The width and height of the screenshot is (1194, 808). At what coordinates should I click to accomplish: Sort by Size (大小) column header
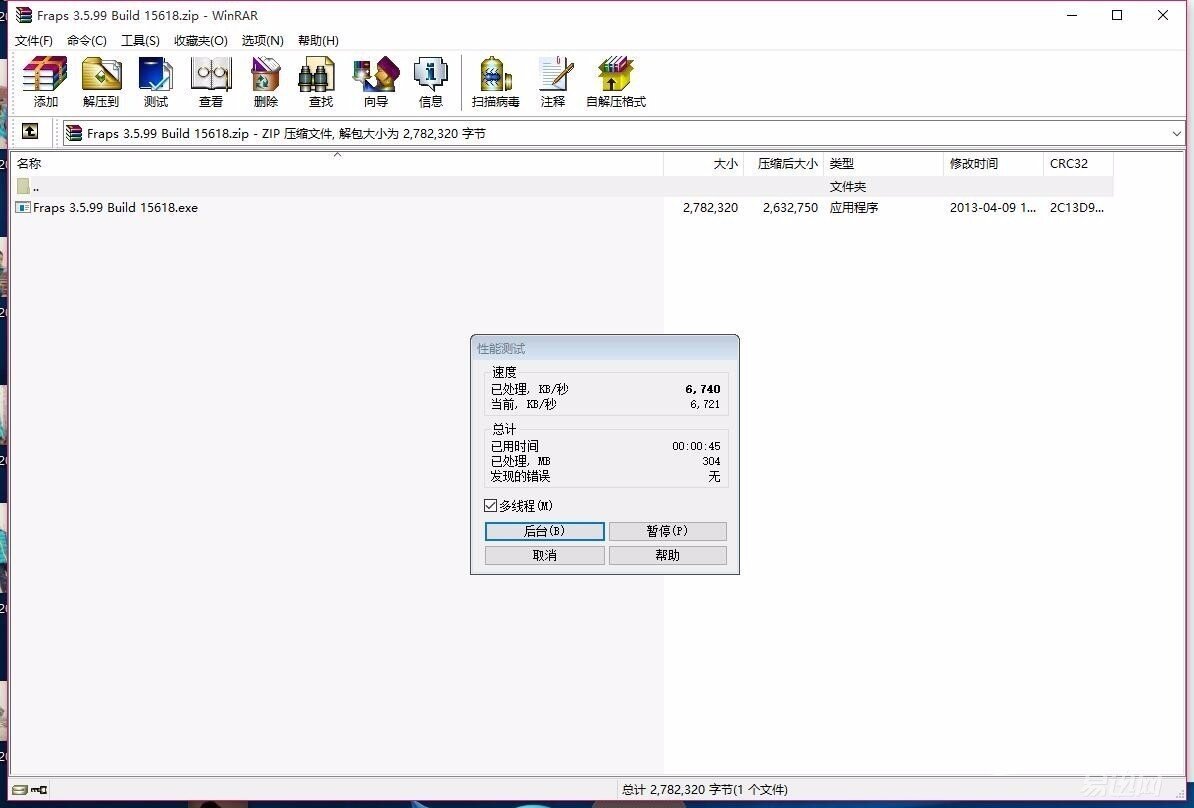[704, 164]
